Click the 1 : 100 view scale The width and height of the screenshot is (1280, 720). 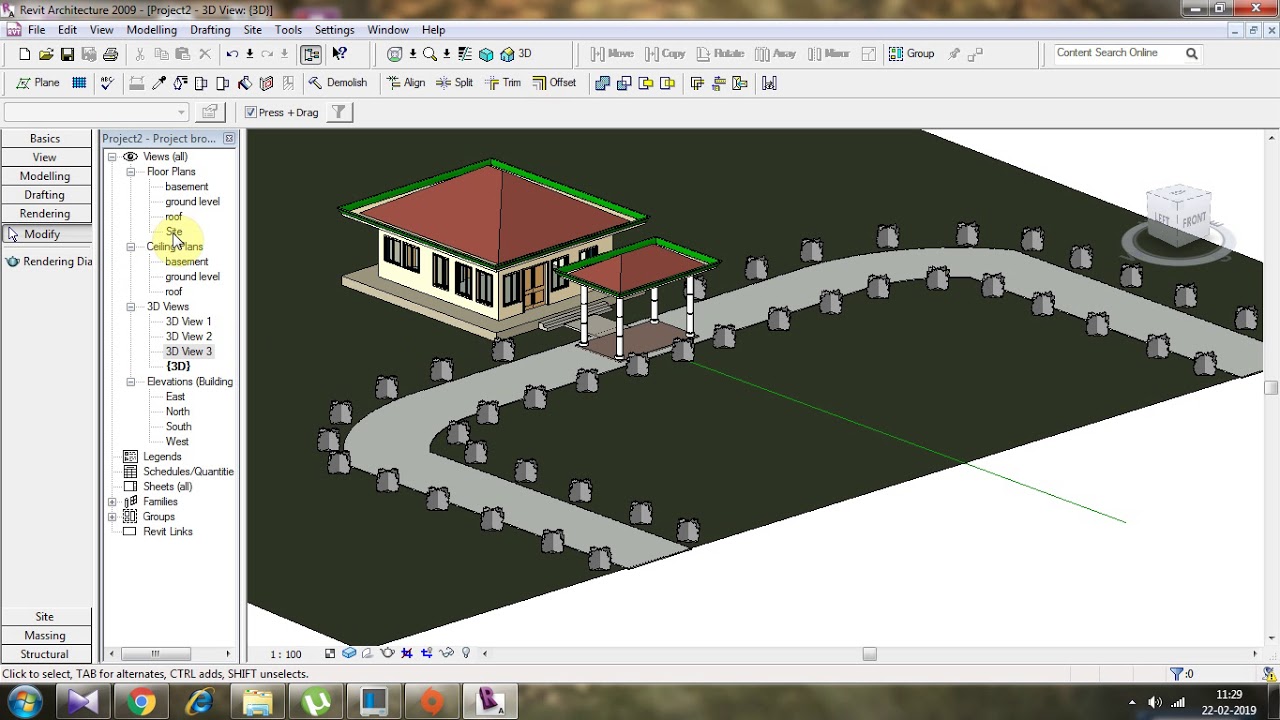tap(286, 654)
